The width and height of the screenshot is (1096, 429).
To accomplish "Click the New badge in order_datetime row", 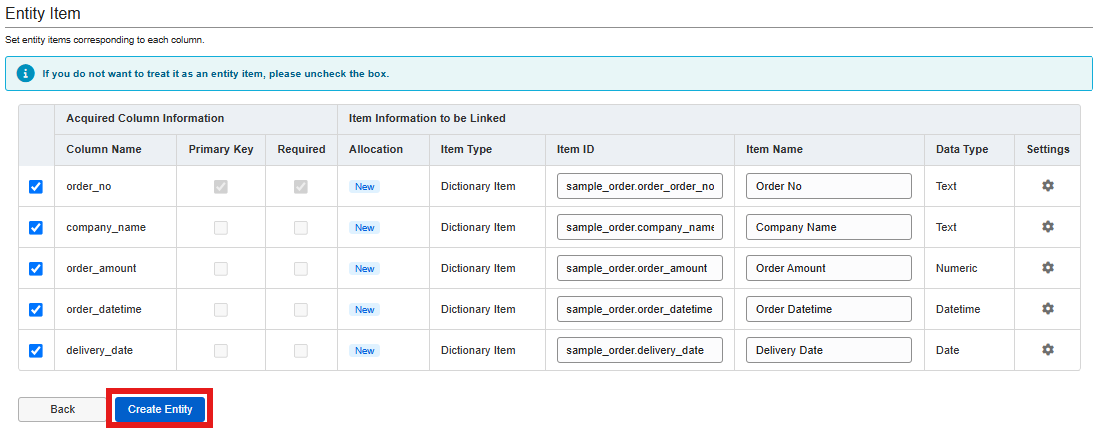I will click(364, 310).
